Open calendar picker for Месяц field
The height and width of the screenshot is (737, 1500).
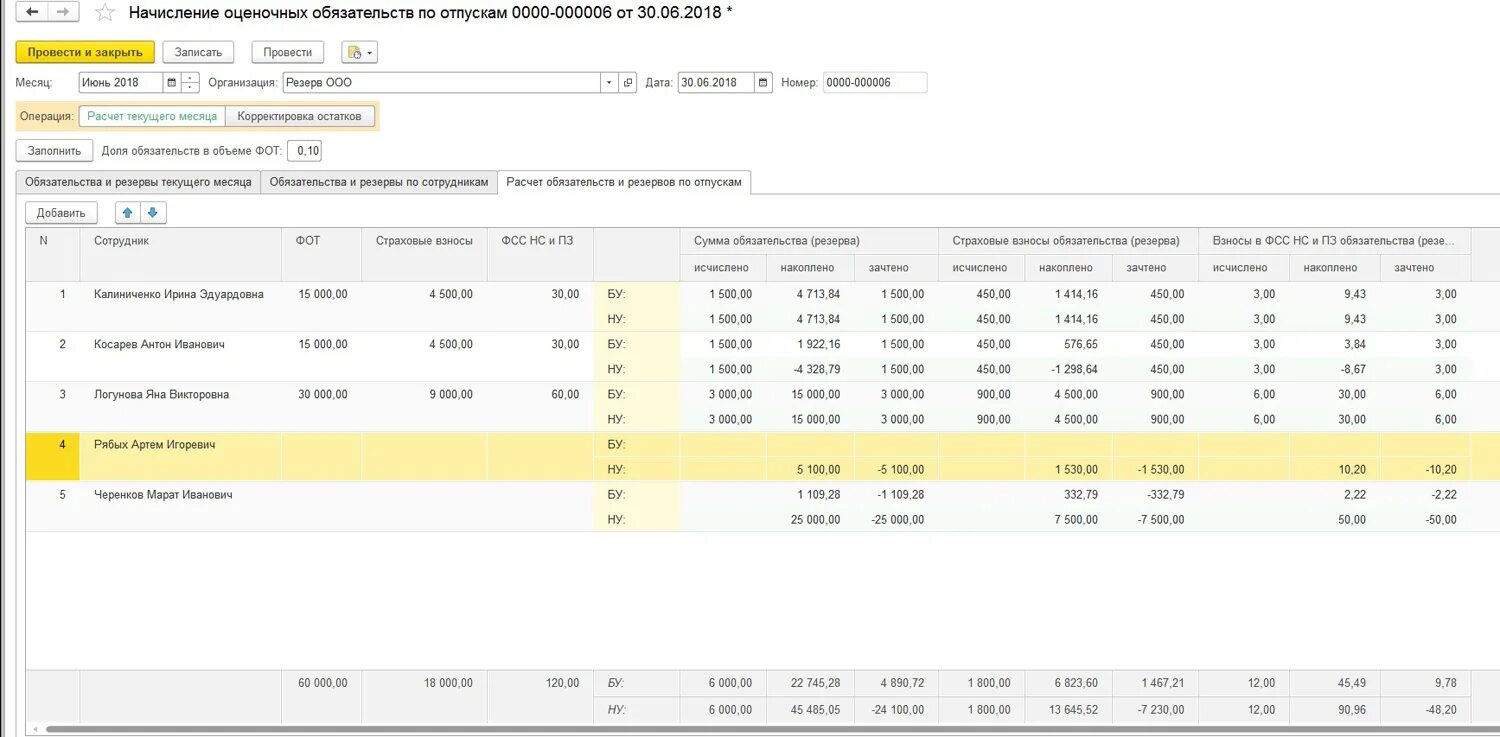coord(171,83)
